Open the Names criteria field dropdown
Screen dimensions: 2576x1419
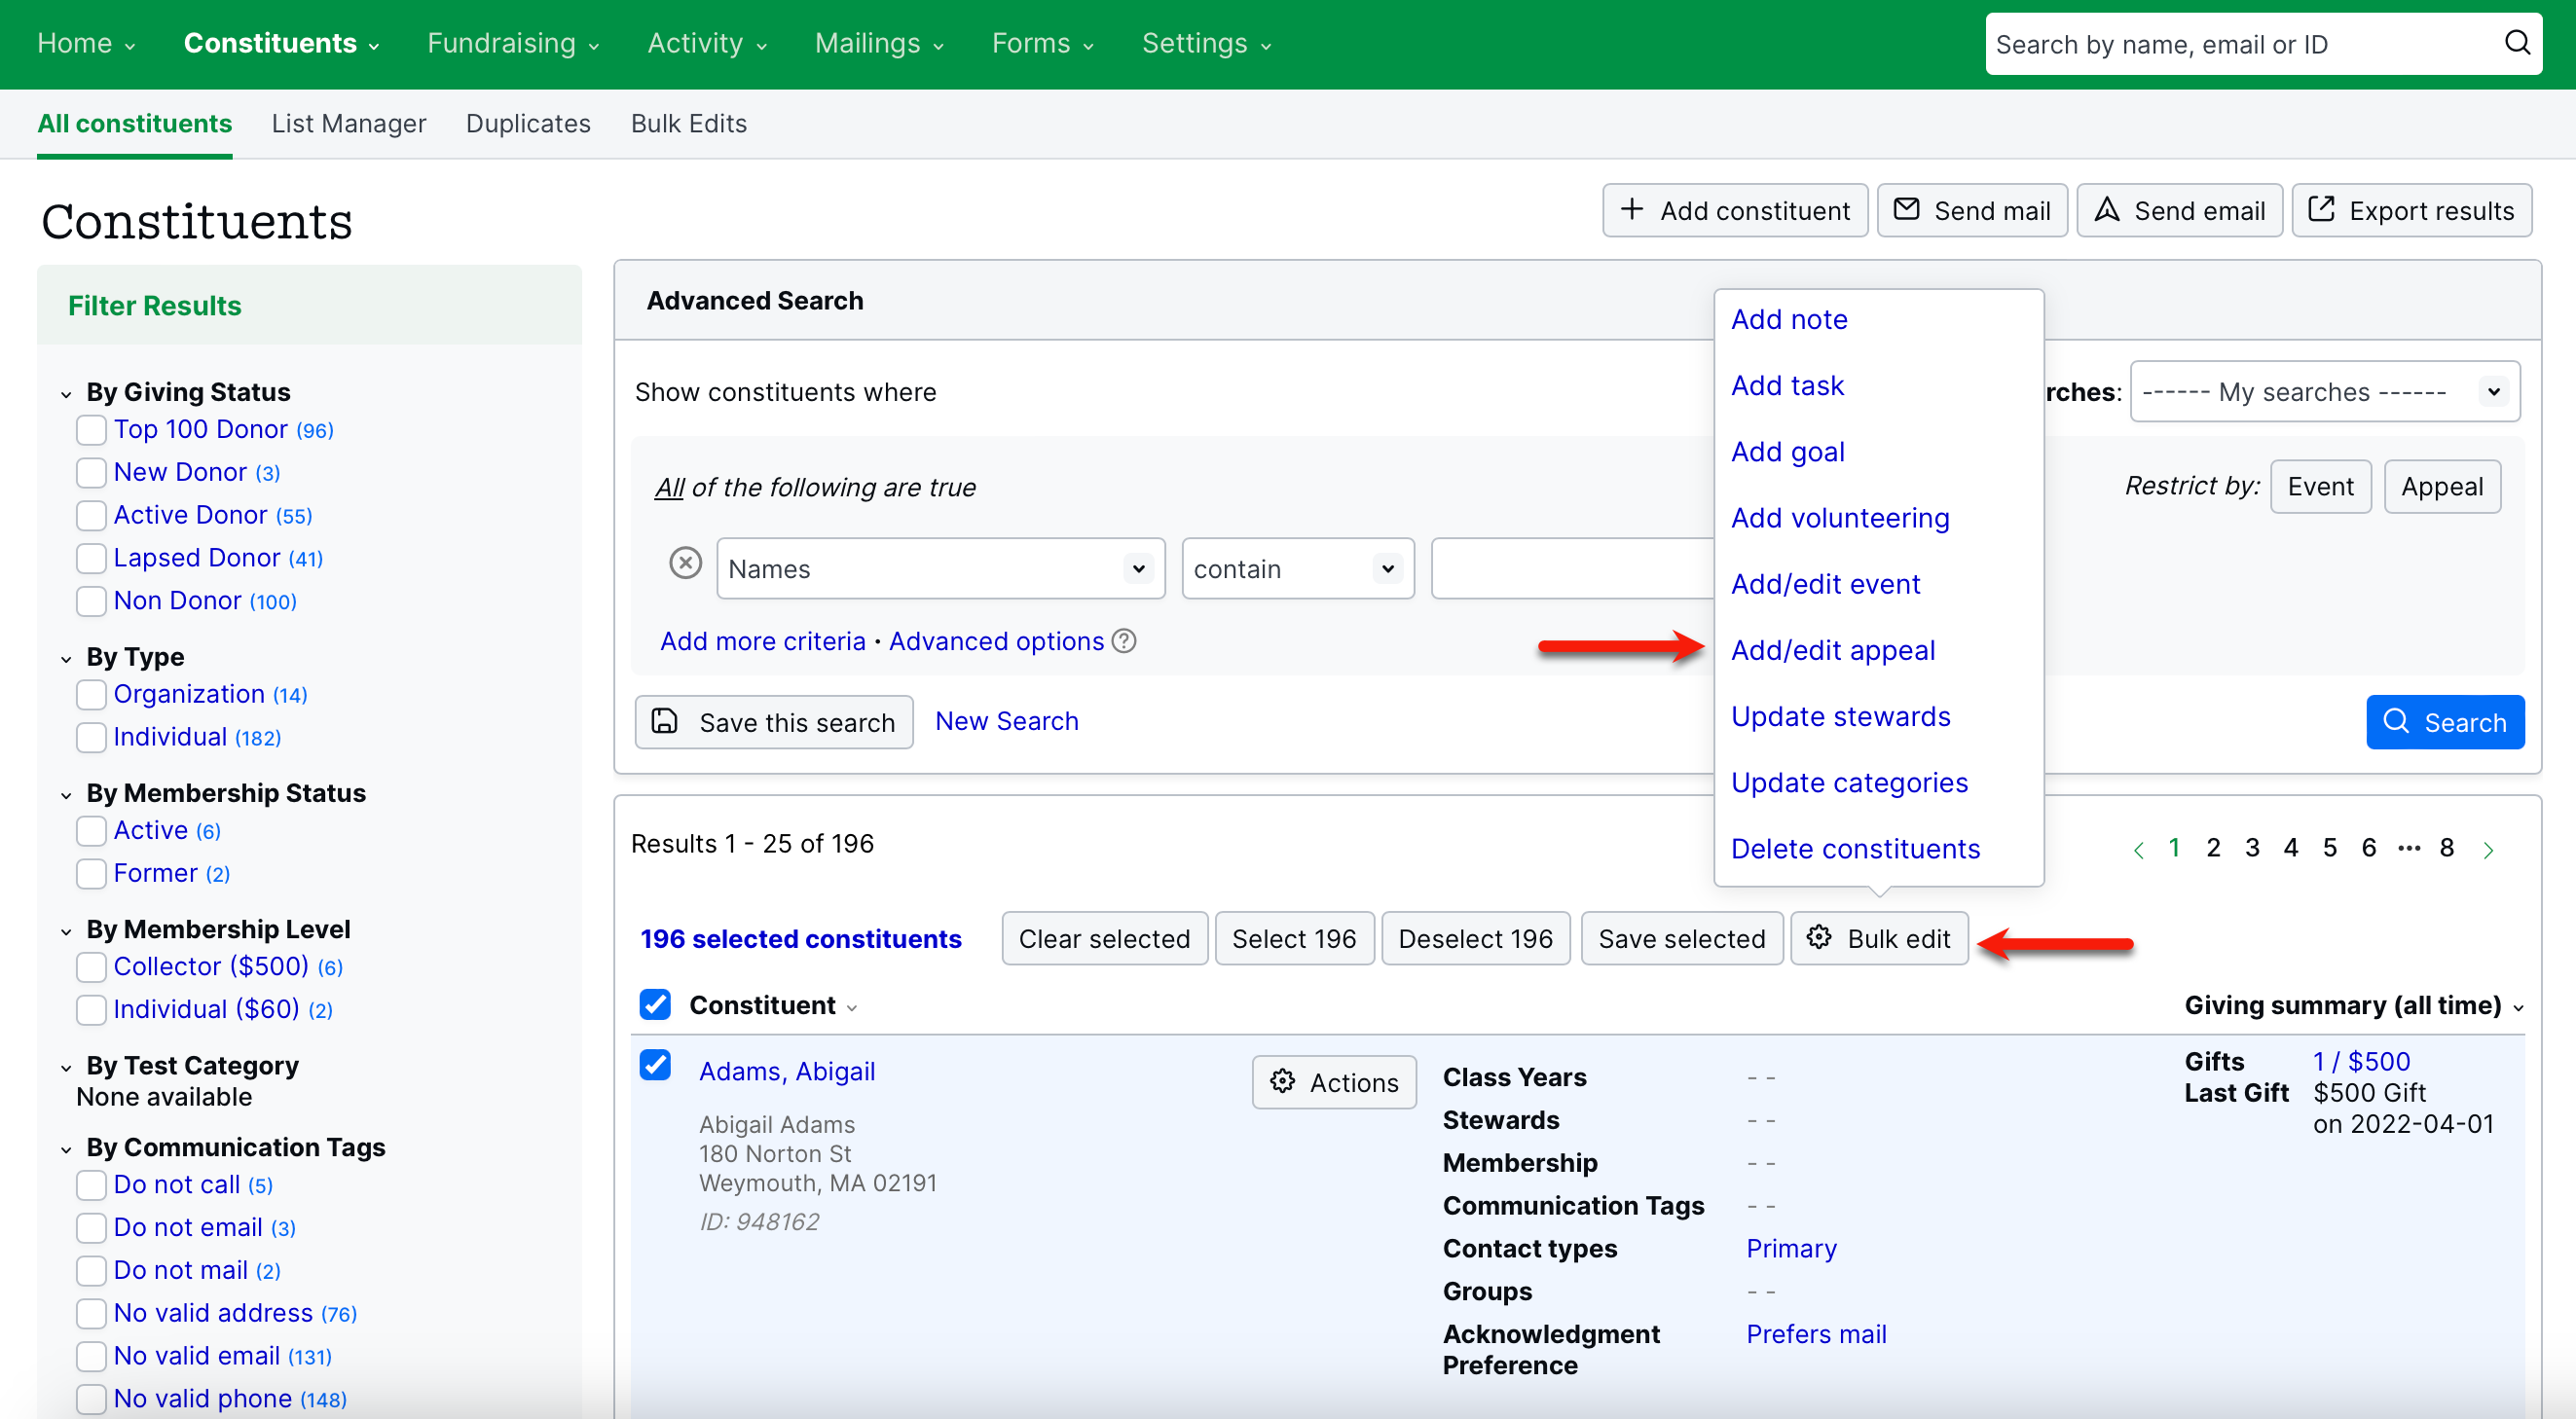(940, 569)
